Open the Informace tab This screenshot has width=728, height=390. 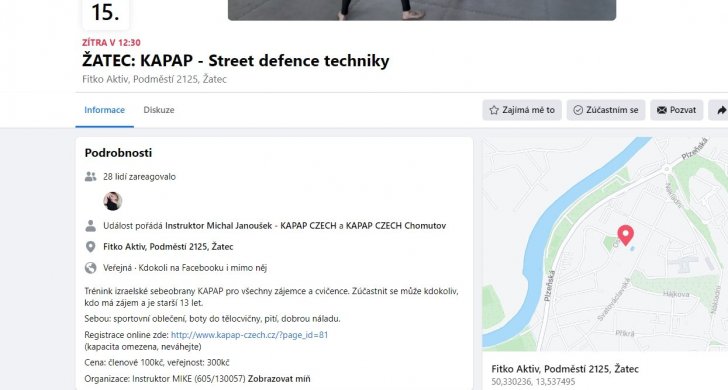pos(104,110)
